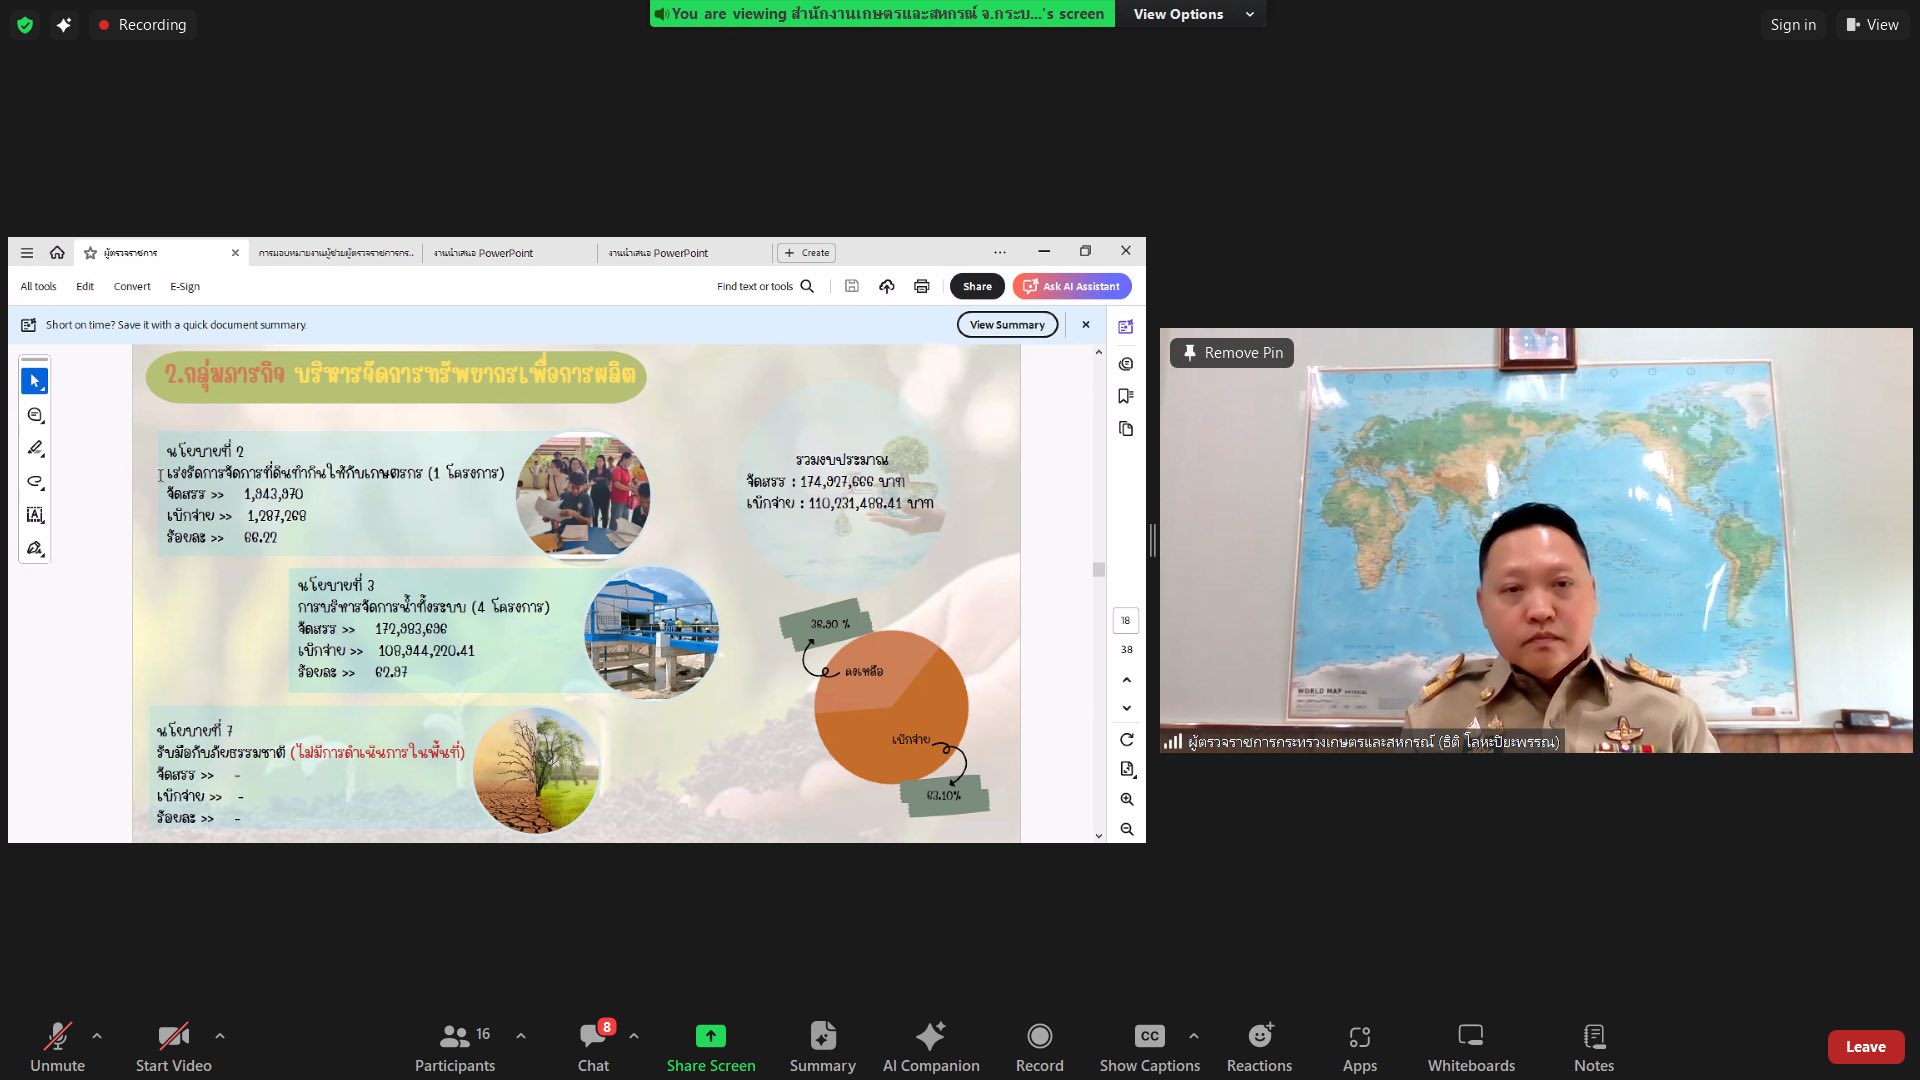Expand View Options dropdown
Viewport: 1920px width, 1080px height.
pyautogui.click(x=1192, y=14)
